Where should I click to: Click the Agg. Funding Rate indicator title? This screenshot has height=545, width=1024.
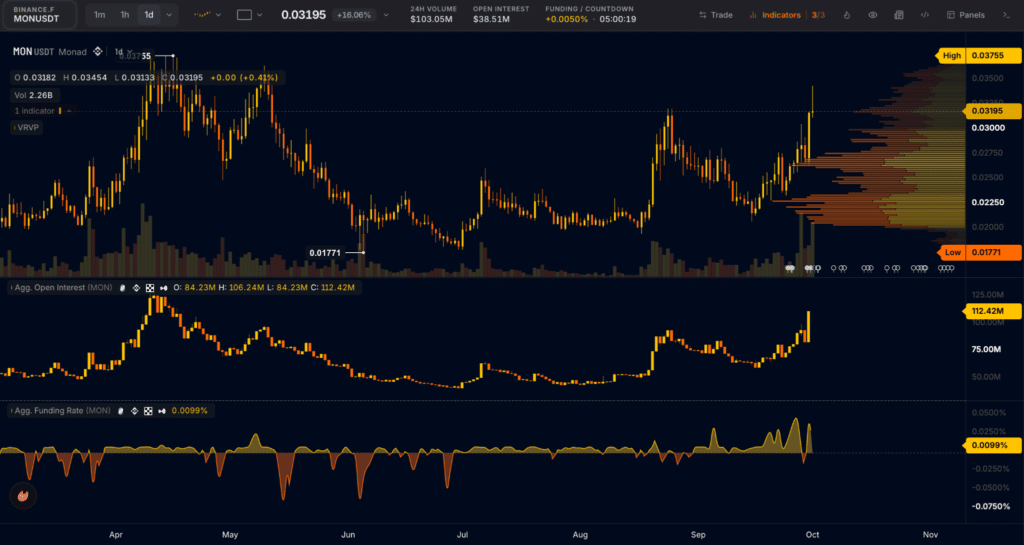62,411
